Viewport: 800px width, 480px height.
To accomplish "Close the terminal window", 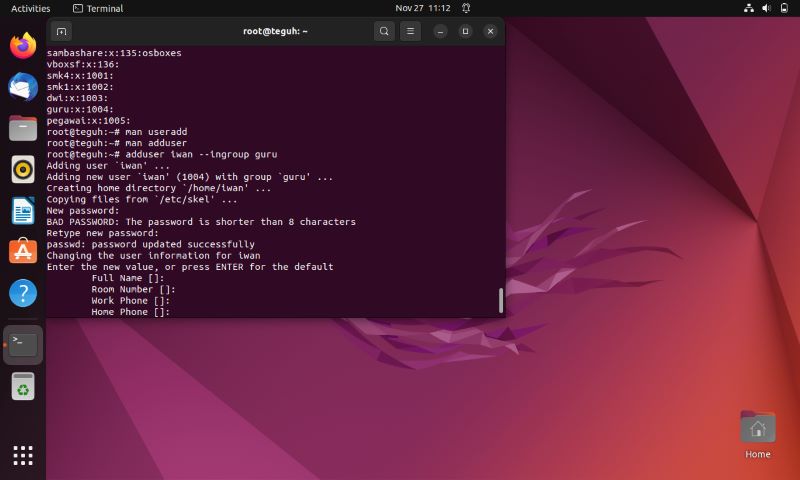I will click(x=490, y=32).
